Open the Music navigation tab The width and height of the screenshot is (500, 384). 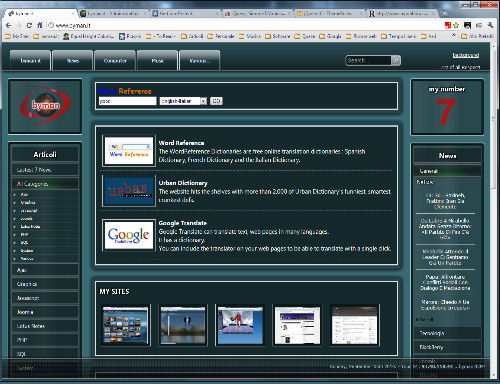click(157, 61)
